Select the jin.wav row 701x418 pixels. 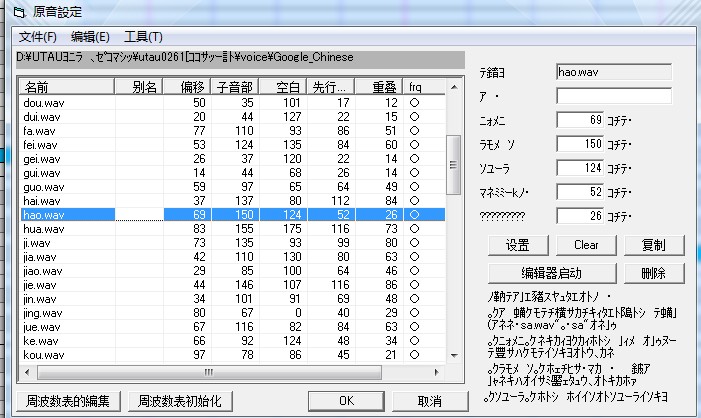(x=232, y=299)
